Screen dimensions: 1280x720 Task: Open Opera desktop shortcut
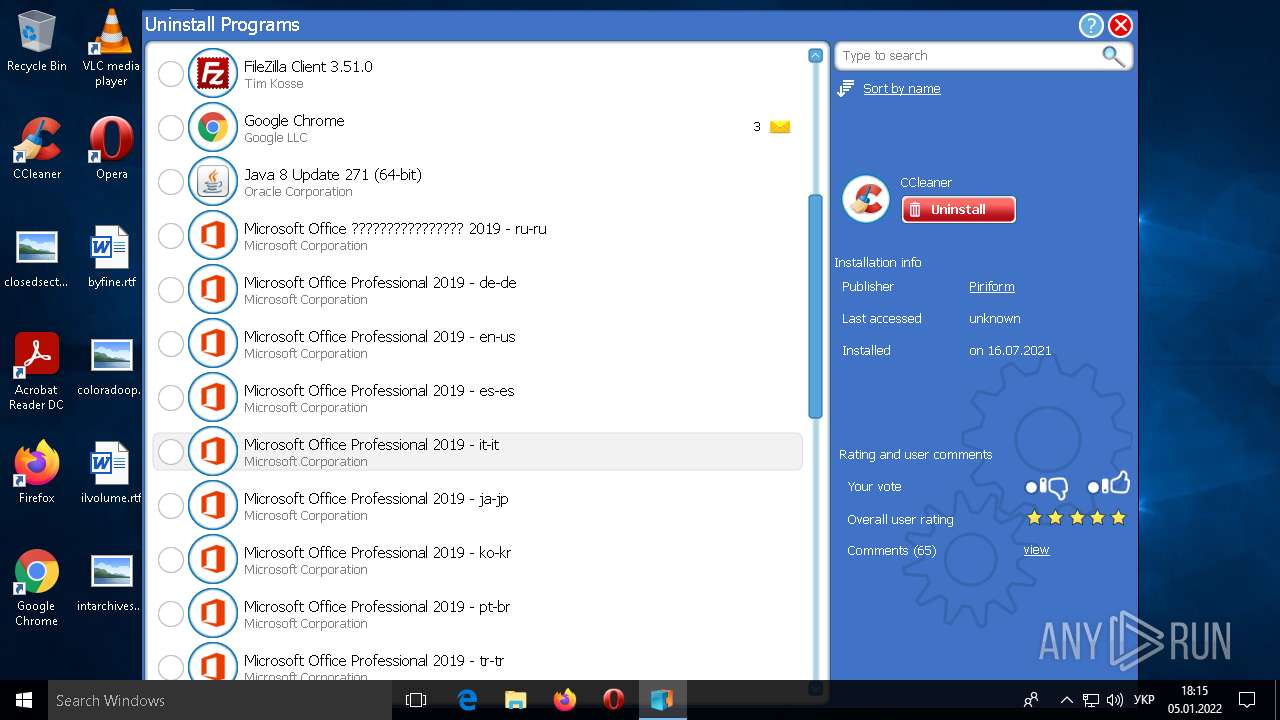tap(111, 148)
